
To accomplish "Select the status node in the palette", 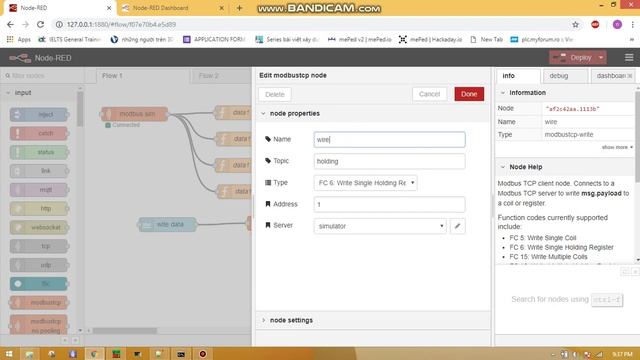I will [39, 152].
